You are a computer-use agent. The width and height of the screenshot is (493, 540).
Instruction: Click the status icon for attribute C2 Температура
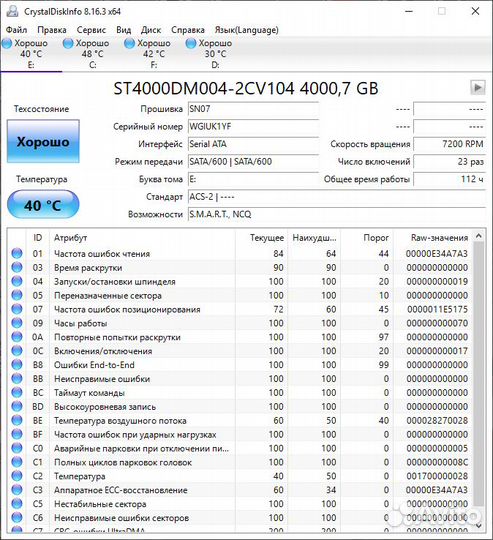pyautogui.click(x=17, y=476)
